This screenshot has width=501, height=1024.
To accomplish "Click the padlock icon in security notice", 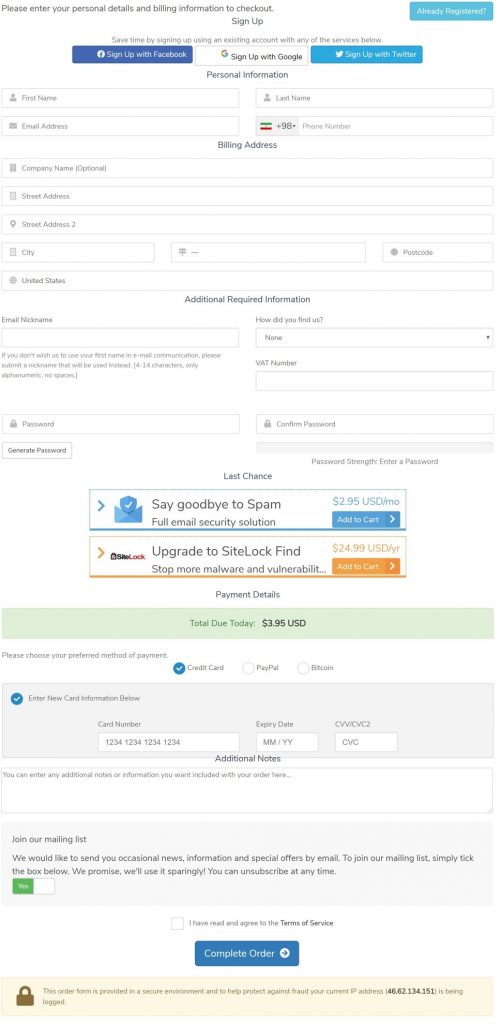I will 25,995.
